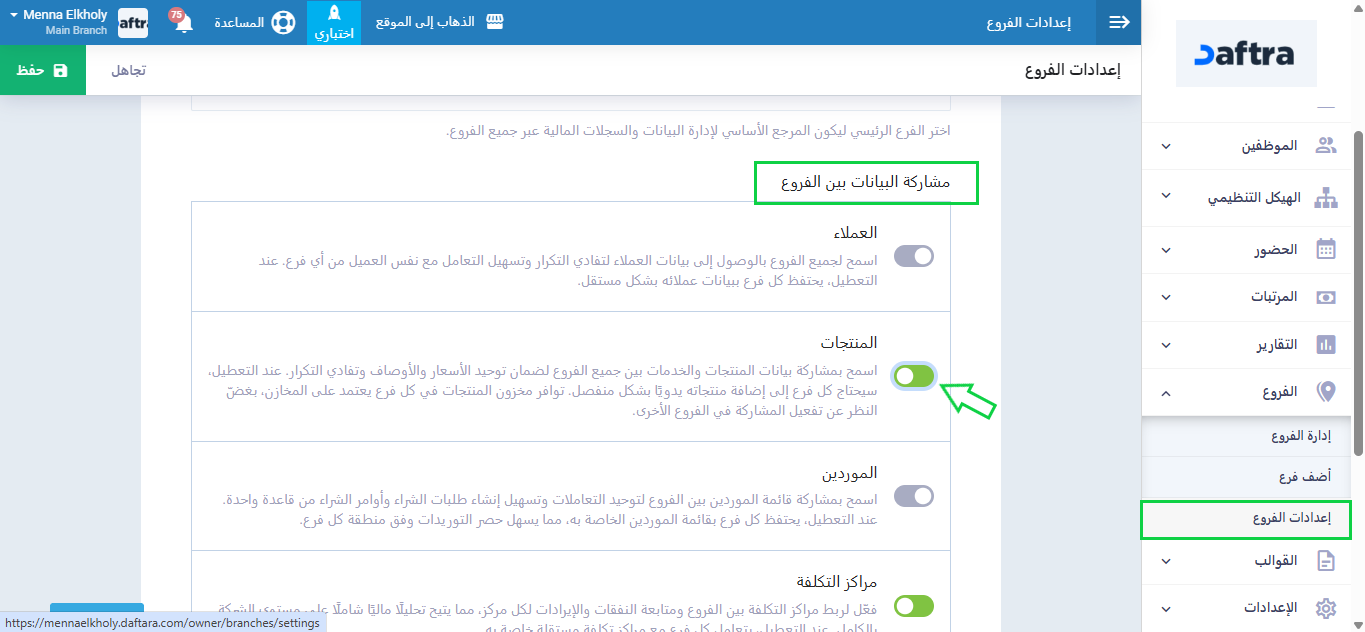The height and width of the screenshot is (632, 1365).
Task: Click the التقارير chart icon in sidebar
Action: pyautogui.click(x=1326, y=344)
